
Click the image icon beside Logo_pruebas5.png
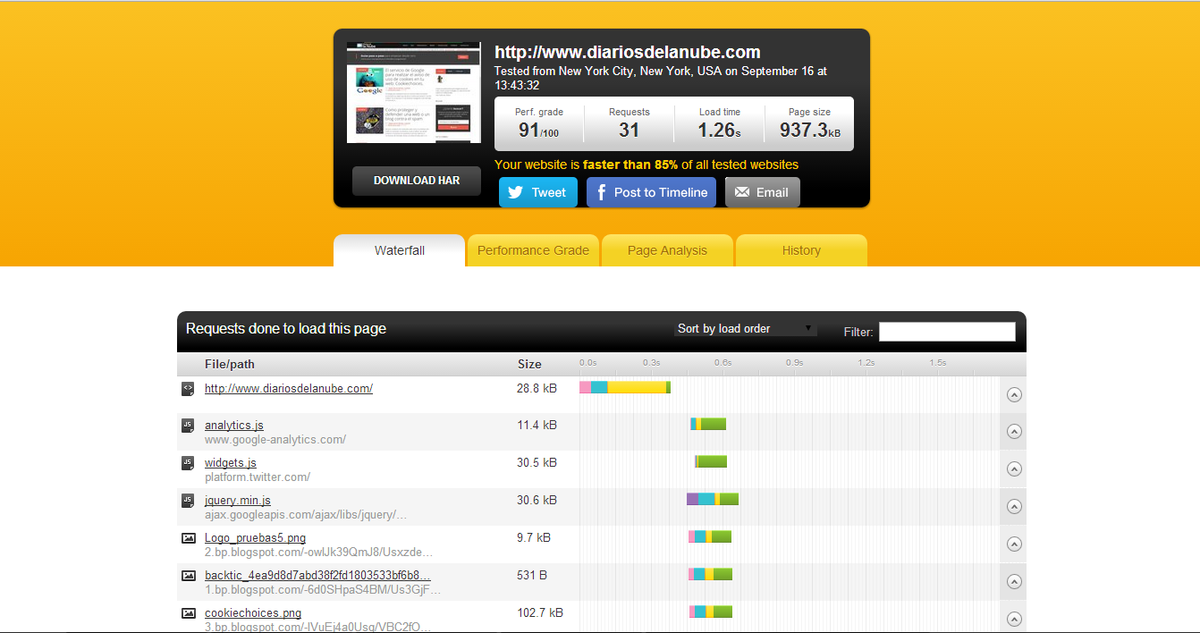(187, 538)
